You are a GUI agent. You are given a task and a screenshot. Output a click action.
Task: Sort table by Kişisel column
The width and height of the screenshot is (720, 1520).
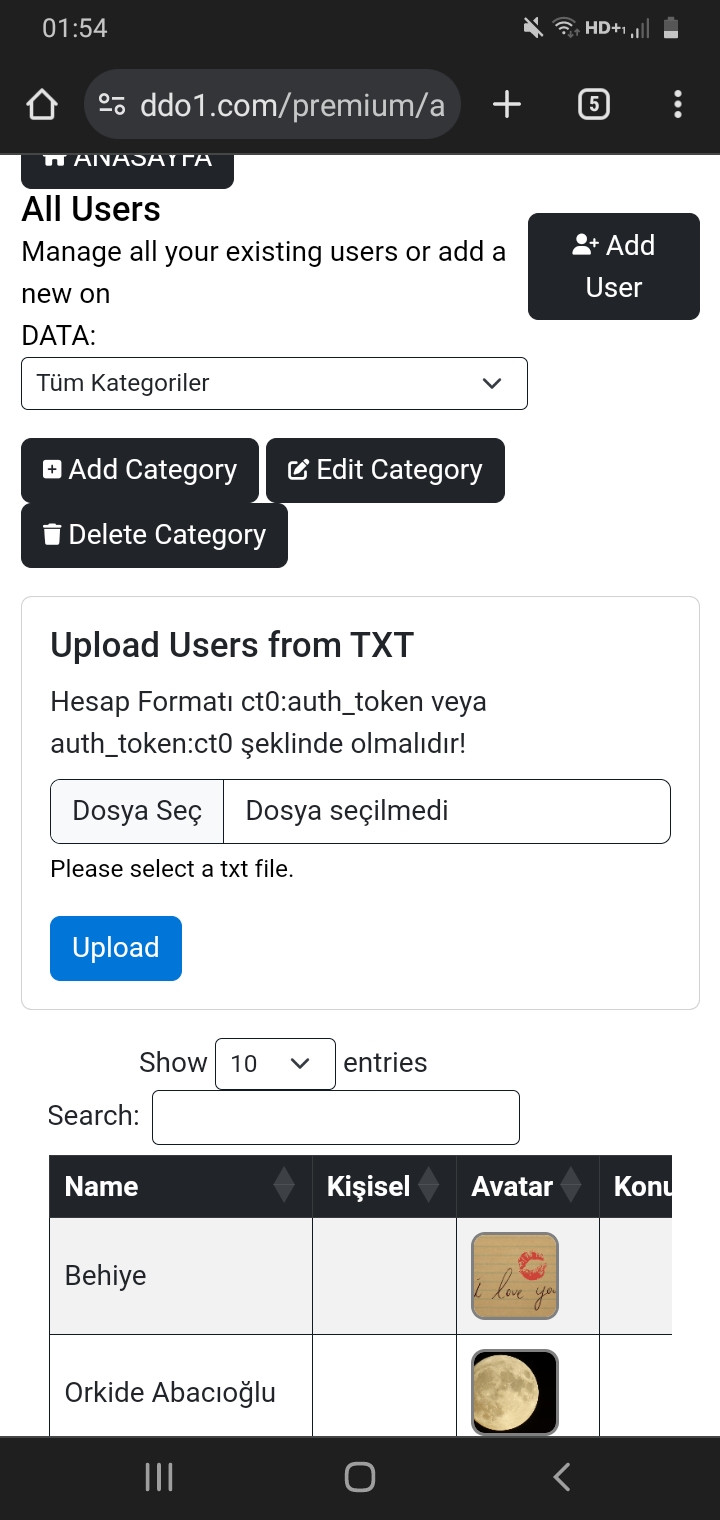tap(384, 1186)
